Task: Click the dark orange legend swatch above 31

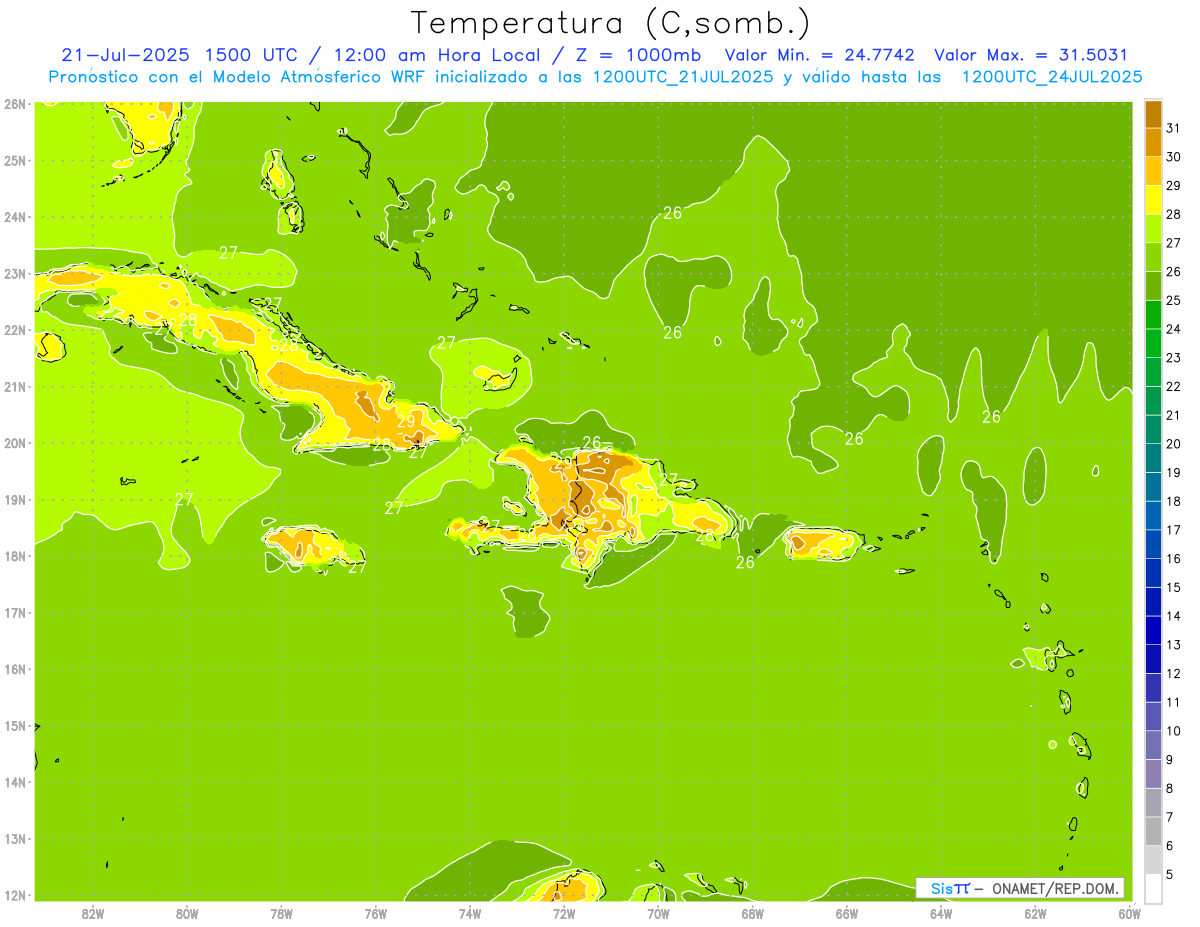Action: (1153, 115)
